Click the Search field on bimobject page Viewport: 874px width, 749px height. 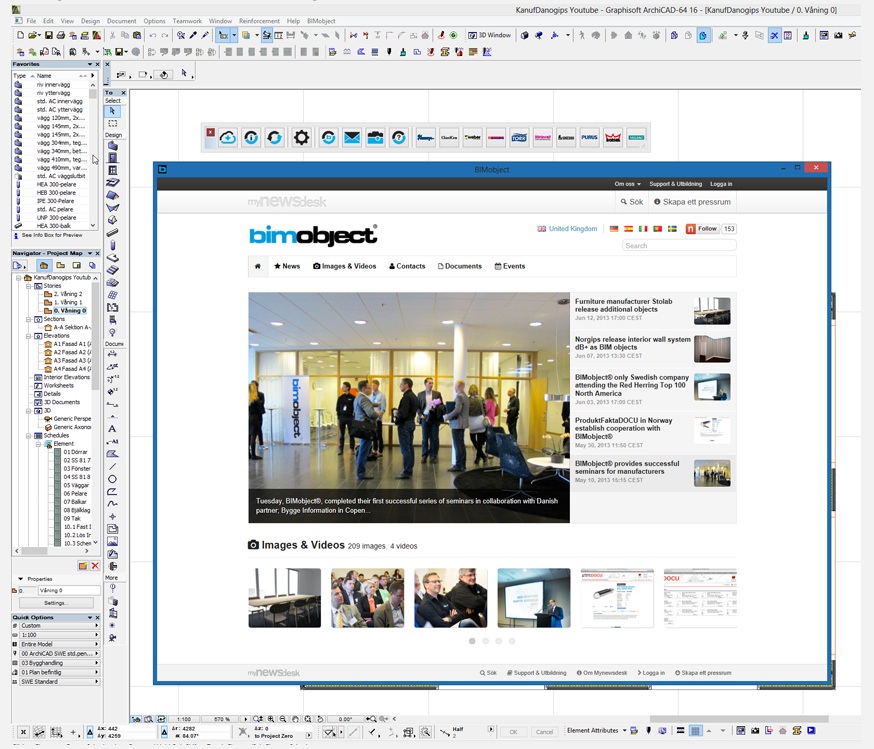pos(679,245)
